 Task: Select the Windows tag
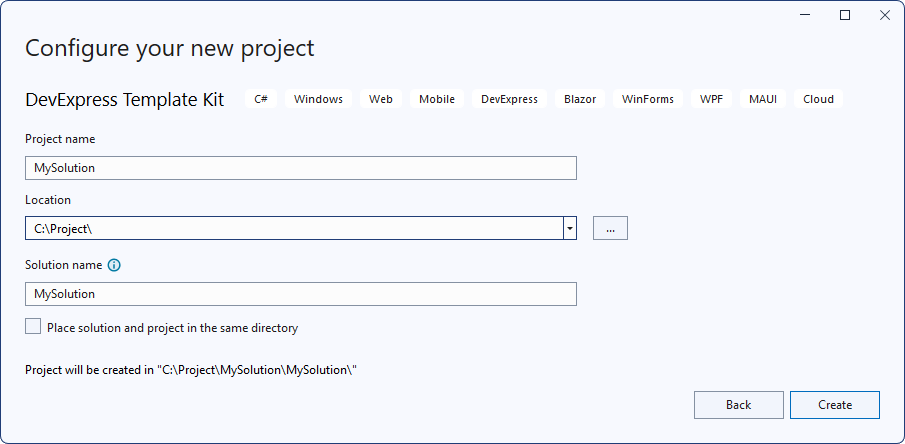point(318,99)
